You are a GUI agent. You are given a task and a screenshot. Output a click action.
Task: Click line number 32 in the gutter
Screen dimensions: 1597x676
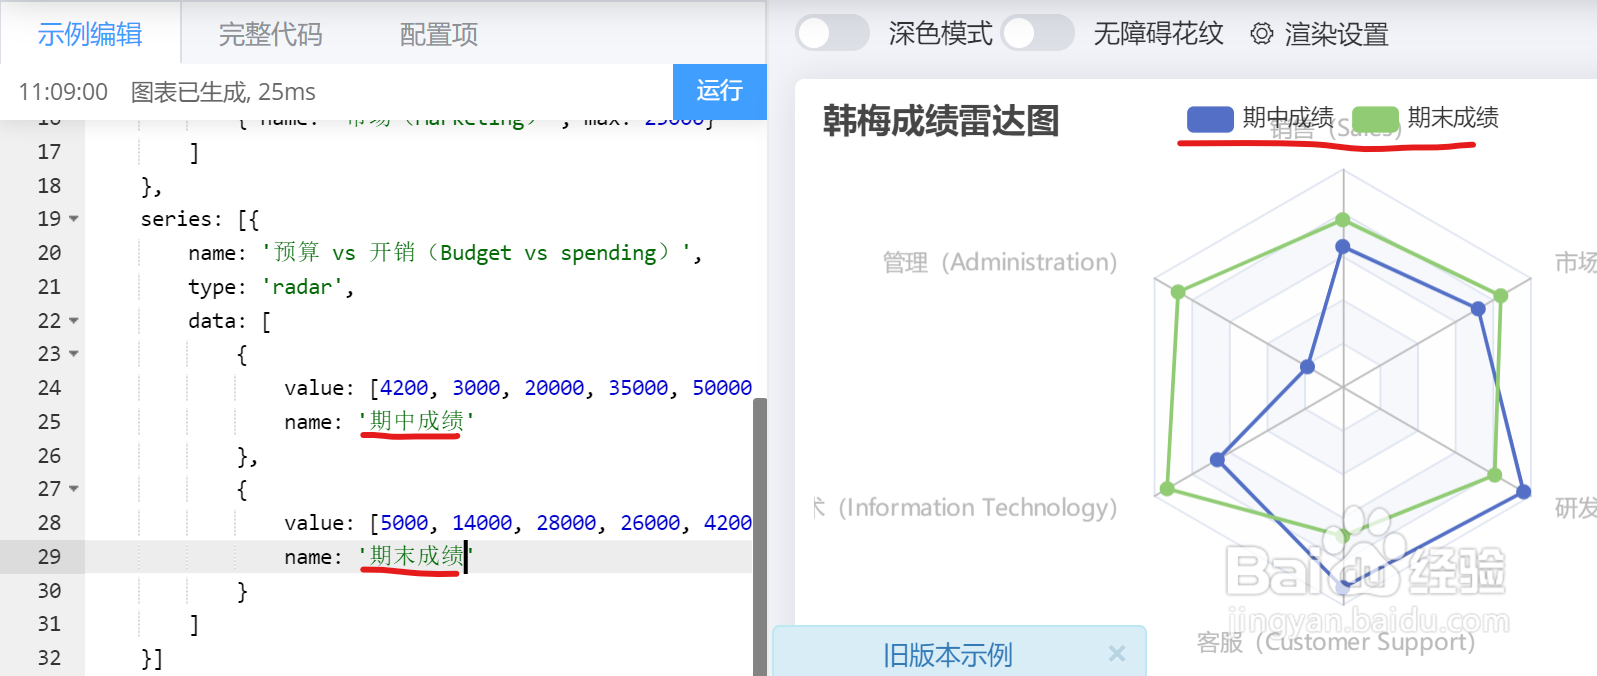(x=49, y=658)
